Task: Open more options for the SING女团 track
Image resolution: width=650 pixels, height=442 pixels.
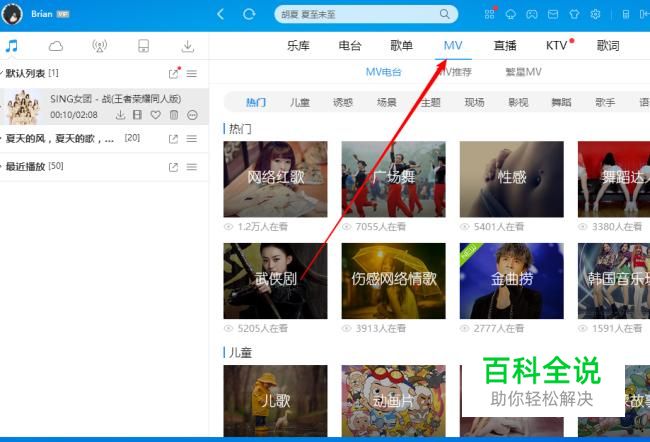Action: coord(192,115)
